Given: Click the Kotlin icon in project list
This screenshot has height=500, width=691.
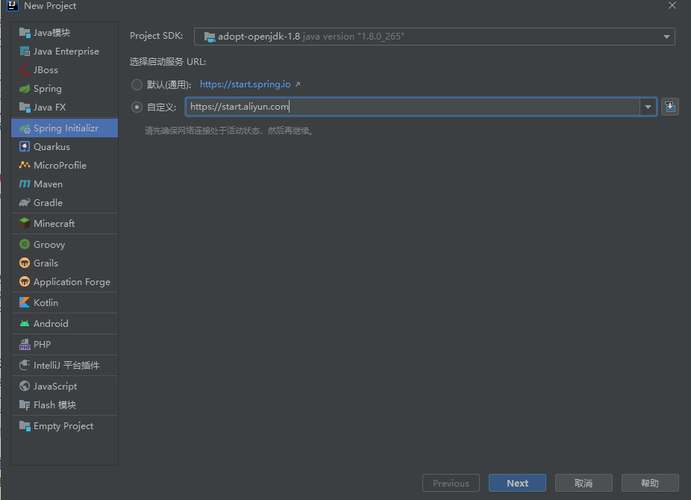Looking at the screenshot, I should coord(25,303).
